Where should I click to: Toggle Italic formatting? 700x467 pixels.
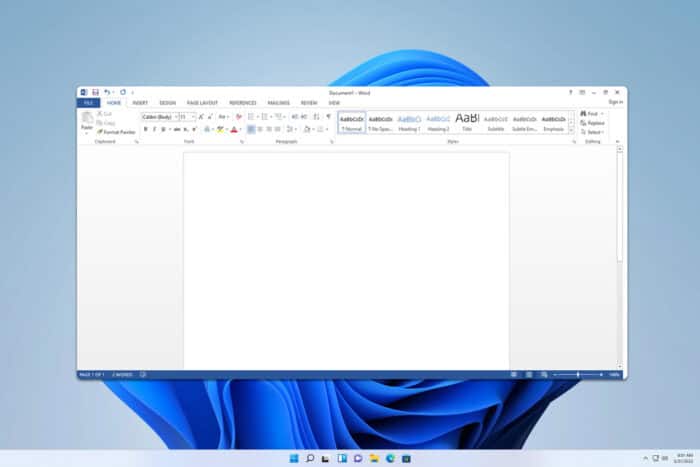155,129
